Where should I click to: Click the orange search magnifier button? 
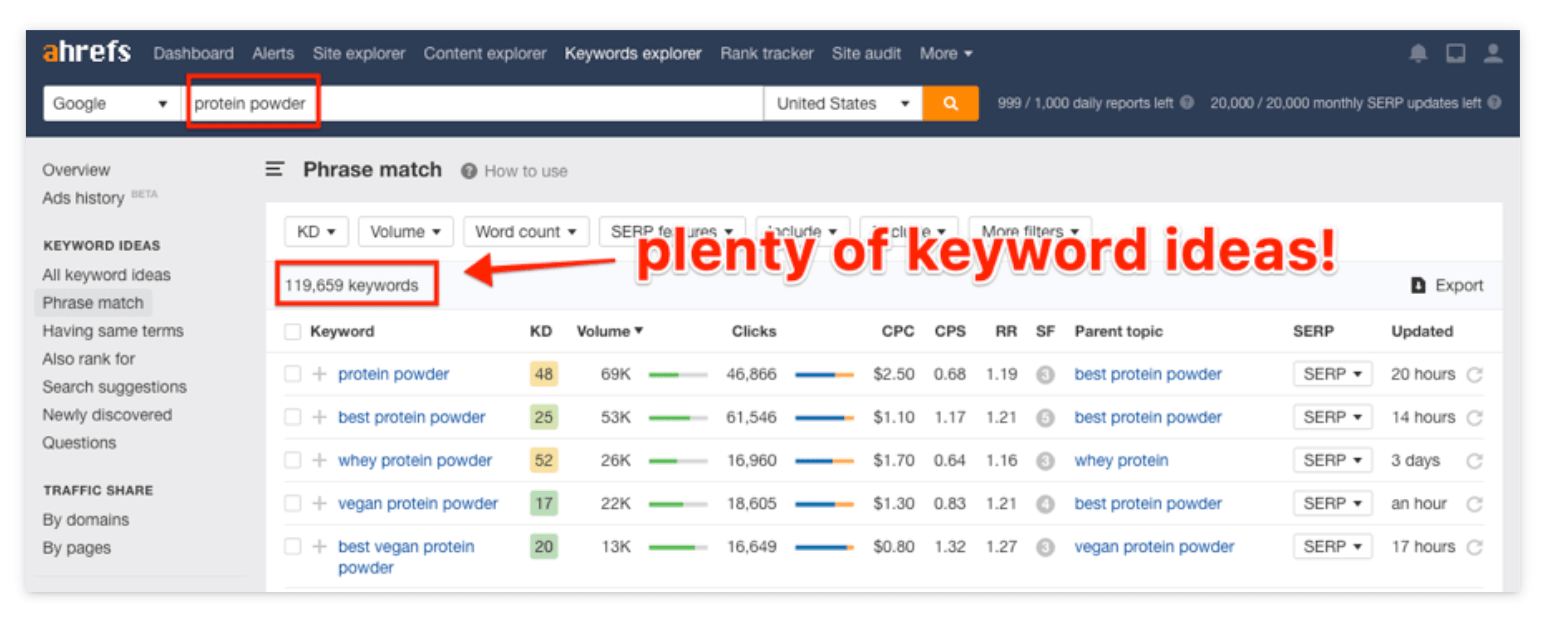point(951,103)
